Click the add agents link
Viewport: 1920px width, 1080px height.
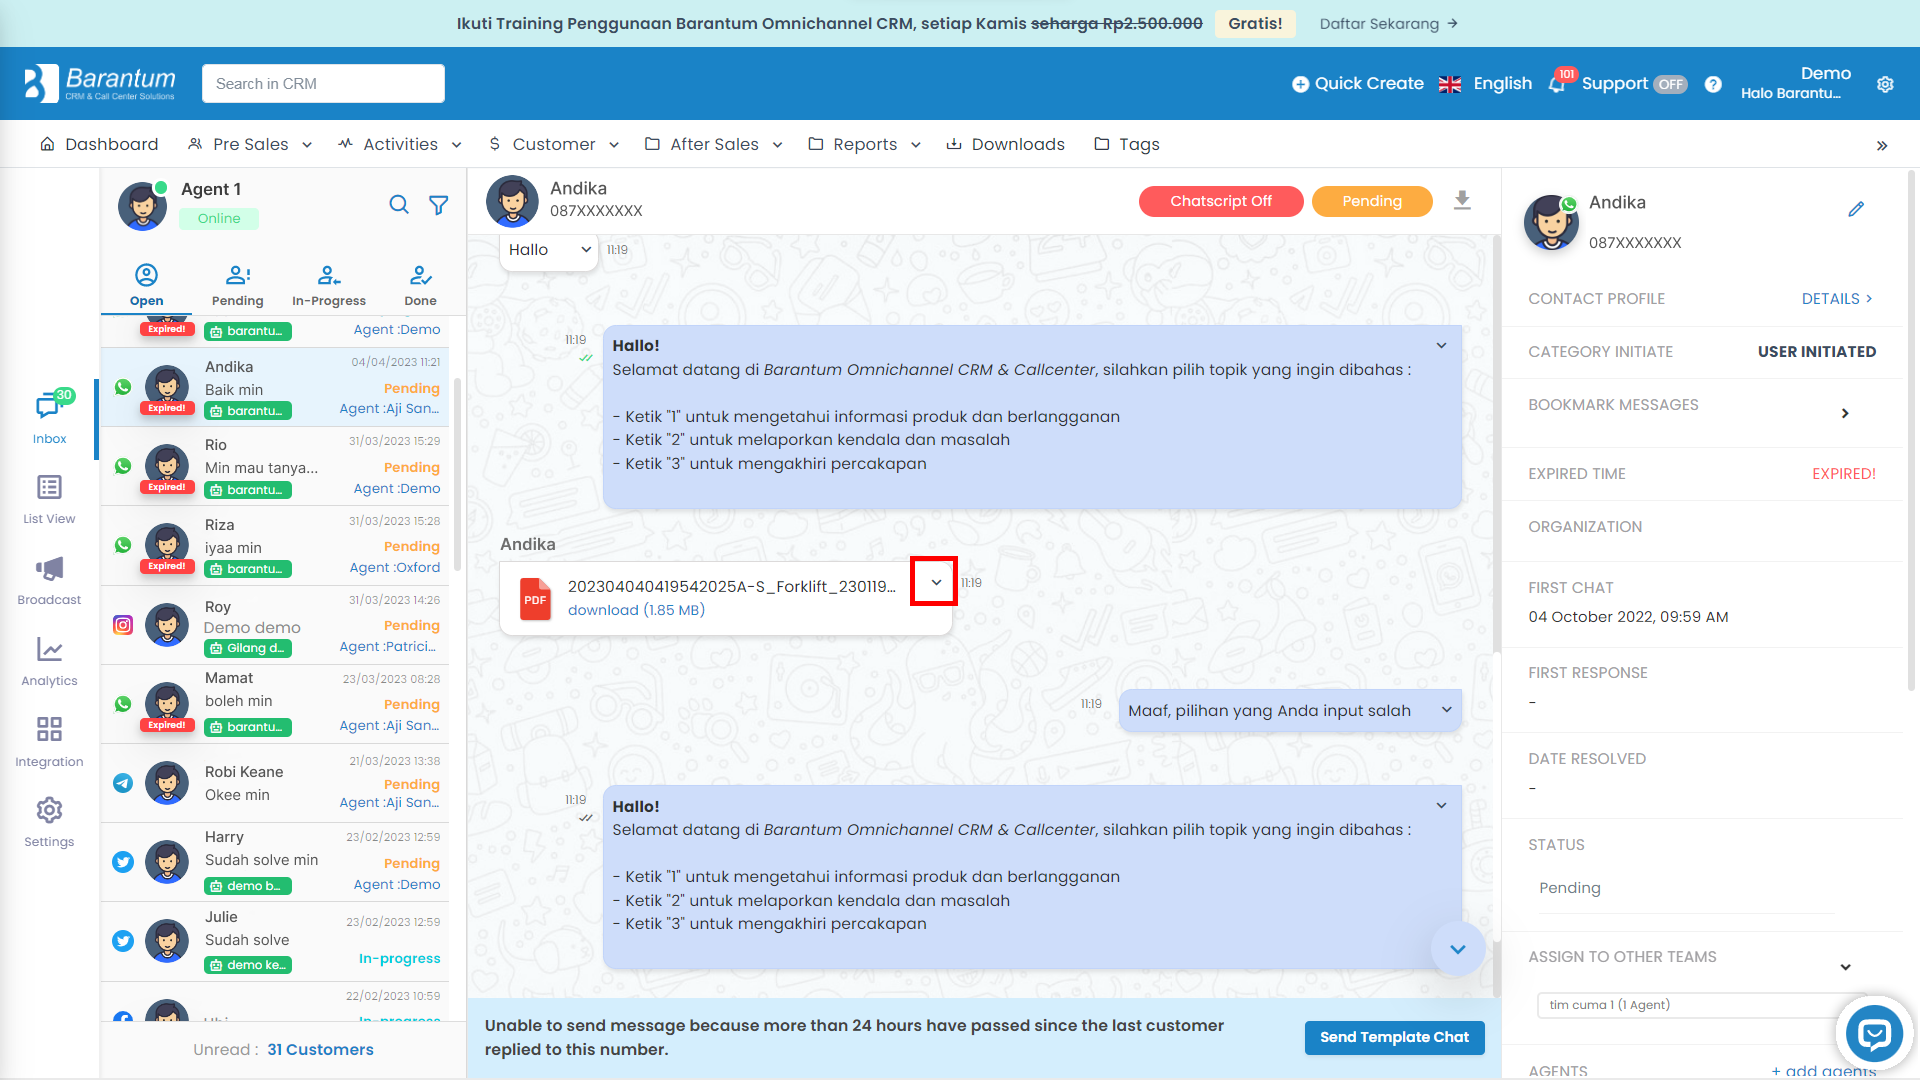[x=1823, y=1070]
